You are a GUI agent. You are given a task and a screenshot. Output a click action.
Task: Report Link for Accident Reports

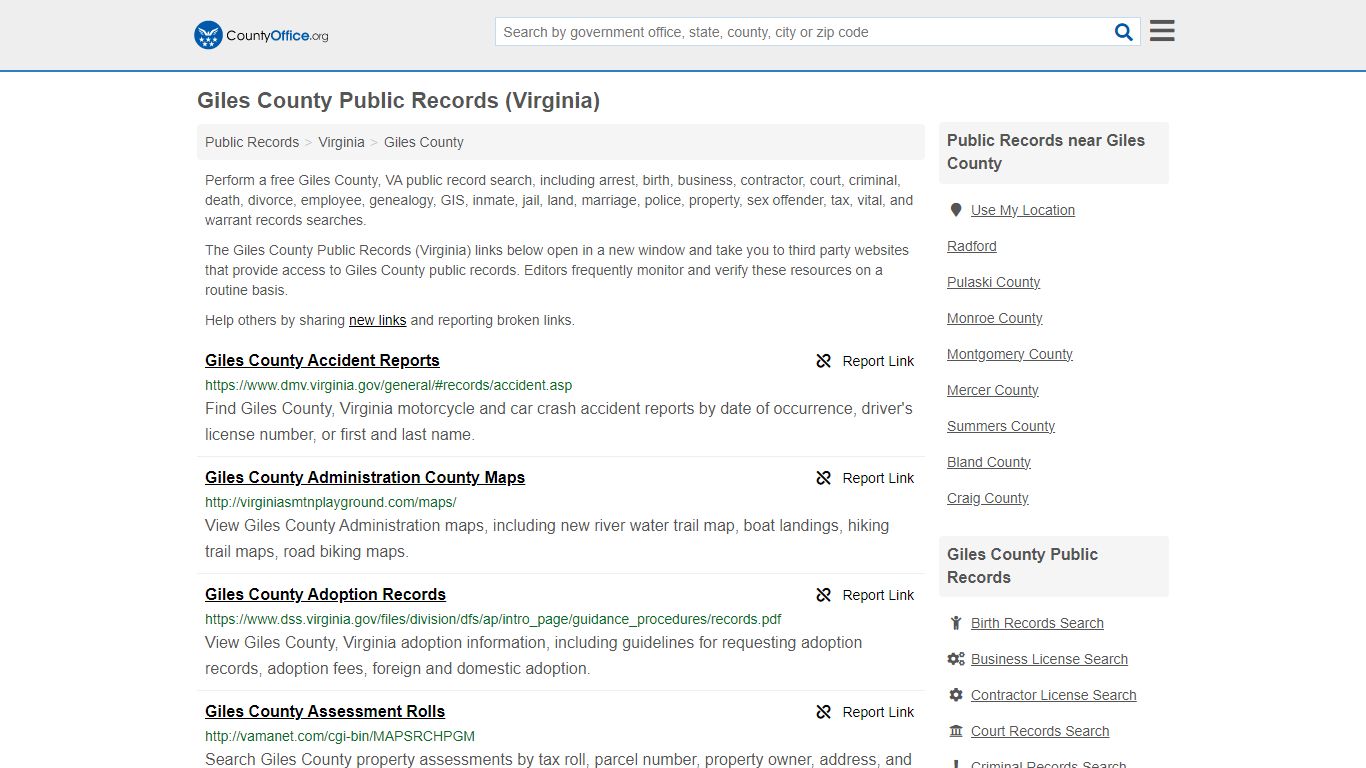point(878,361)
